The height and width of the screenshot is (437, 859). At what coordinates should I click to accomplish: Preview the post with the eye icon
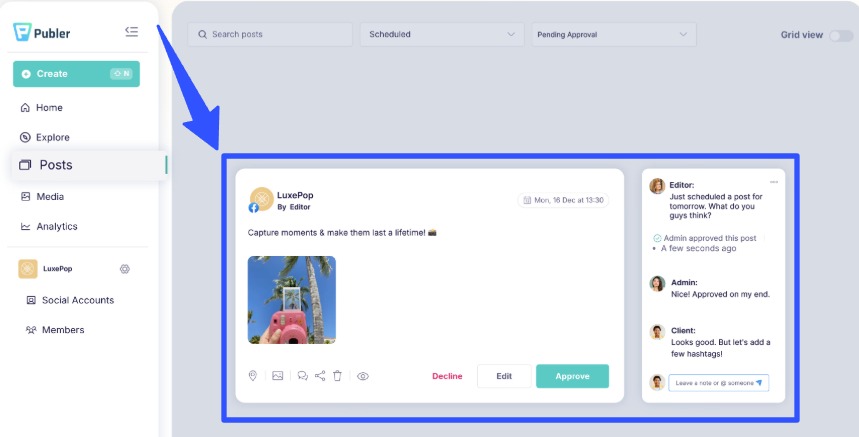point(363,376)
